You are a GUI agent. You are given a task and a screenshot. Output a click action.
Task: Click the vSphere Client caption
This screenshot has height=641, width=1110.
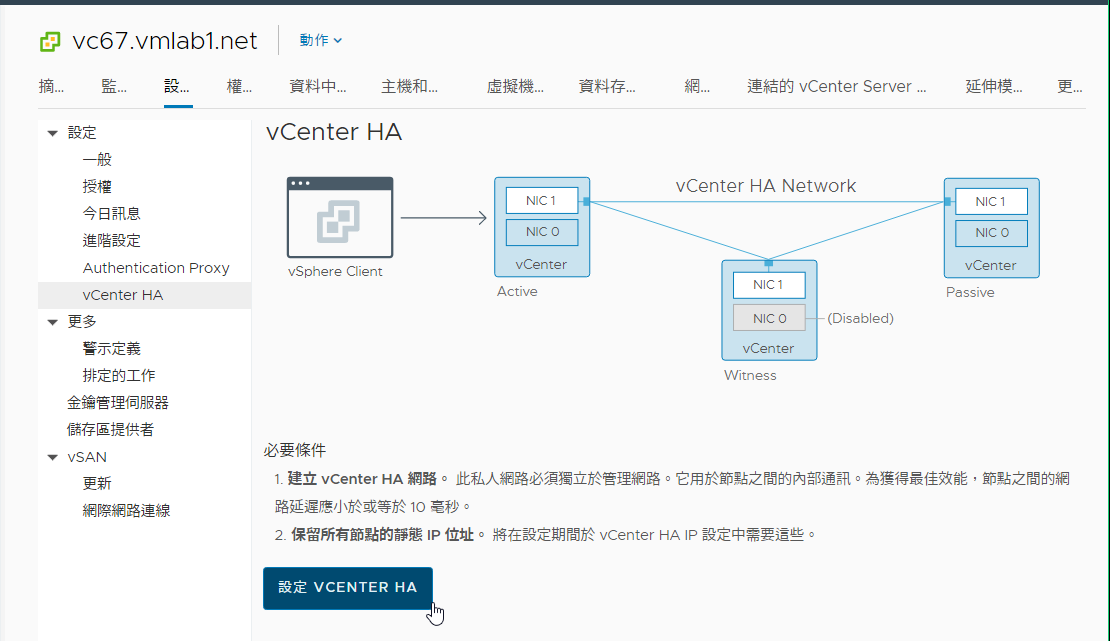(x=335, y=272)
